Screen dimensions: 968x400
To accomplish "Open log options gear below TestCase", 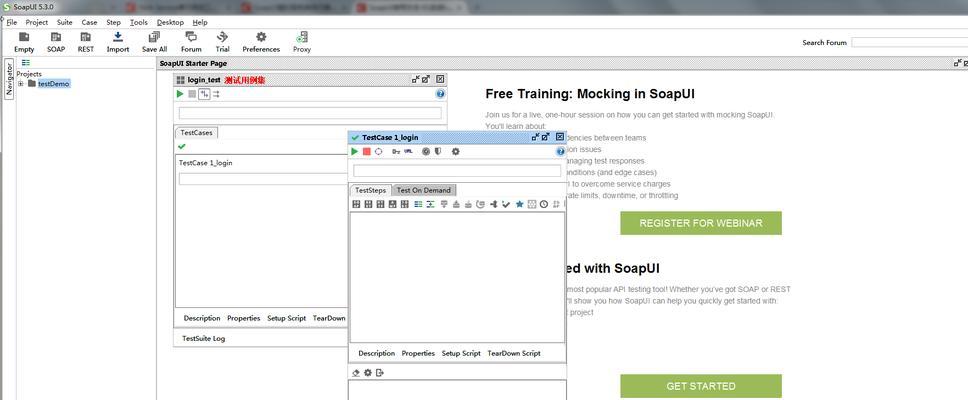I will [368, 373].
